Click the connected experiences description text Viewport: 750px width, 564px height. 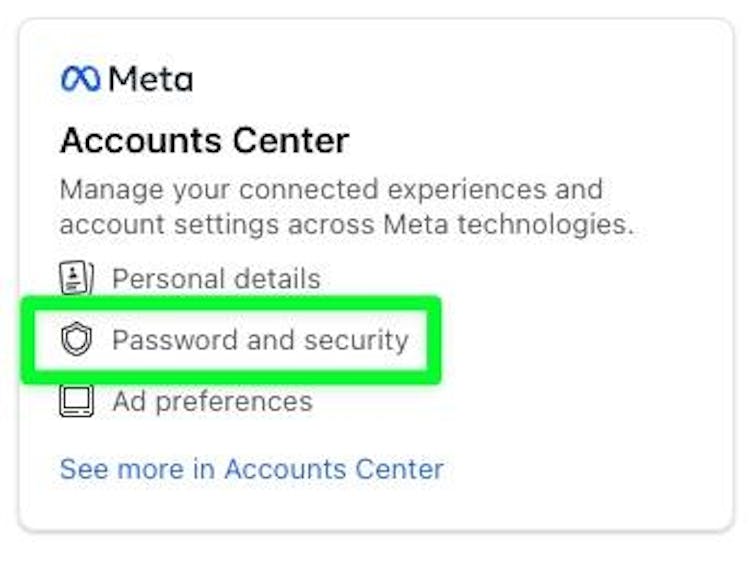pos(347,207)
